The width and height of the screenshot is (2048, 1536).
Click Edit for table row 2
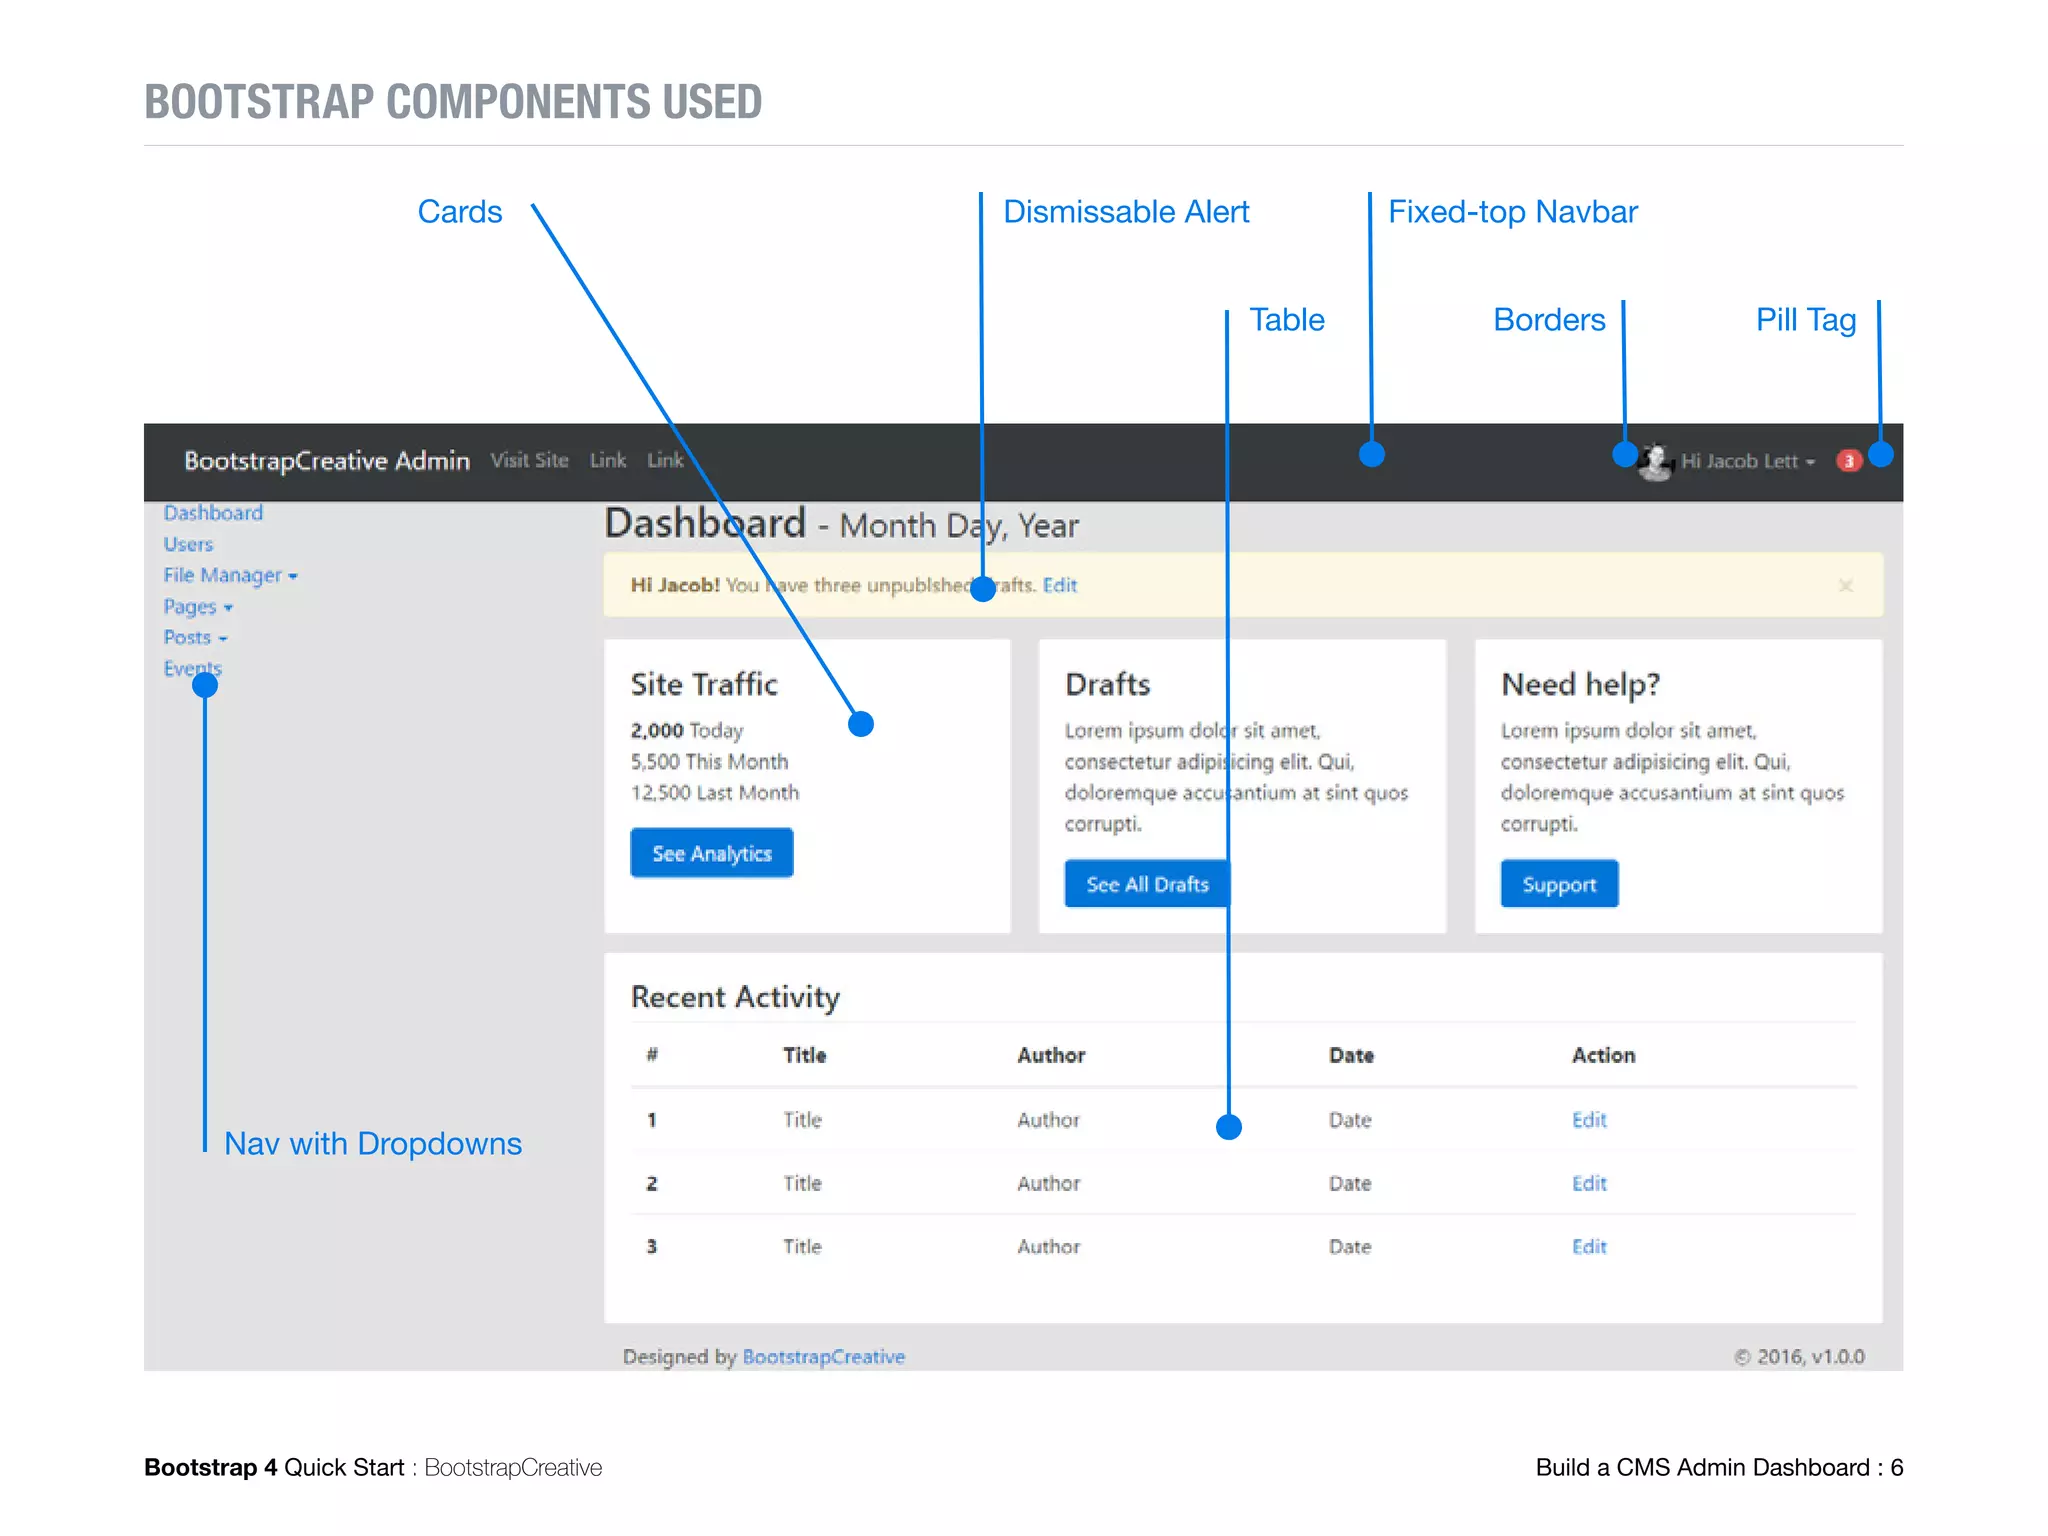[1589, 1184]
